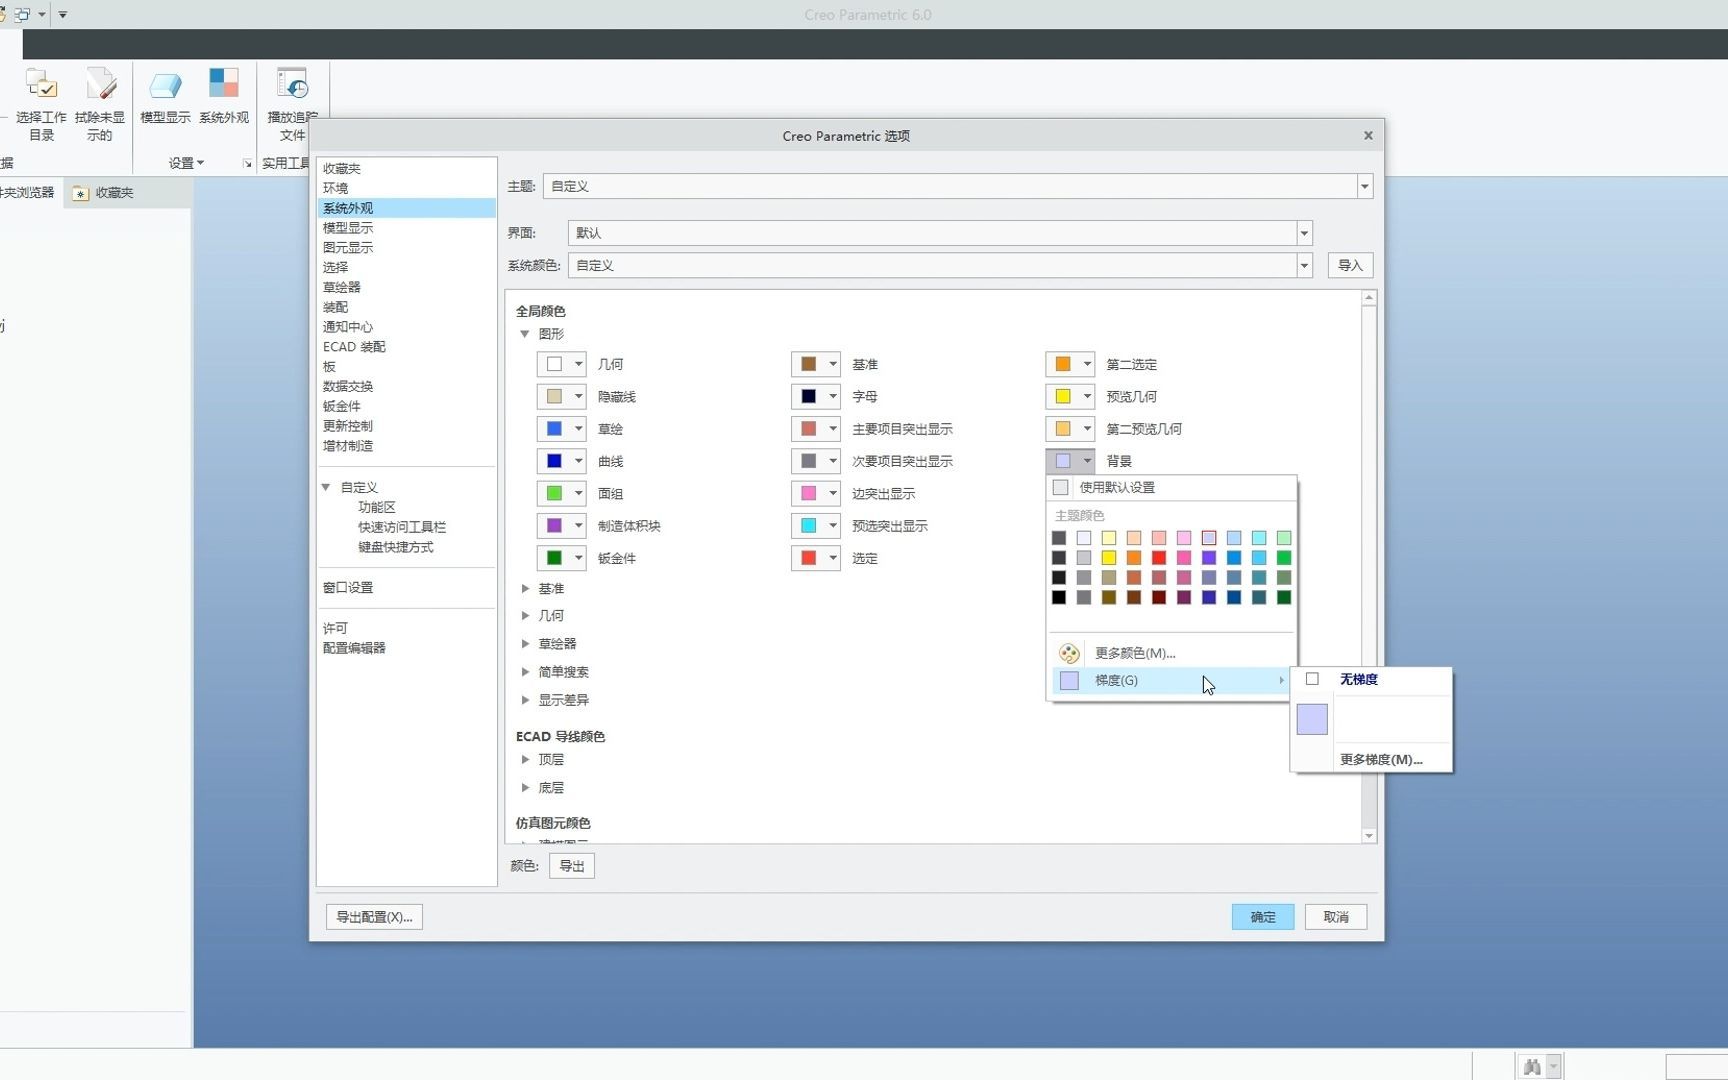Open 系统外观 from the ribbon
This screenshot has height=1080, width=1728.
coord(223,85)
